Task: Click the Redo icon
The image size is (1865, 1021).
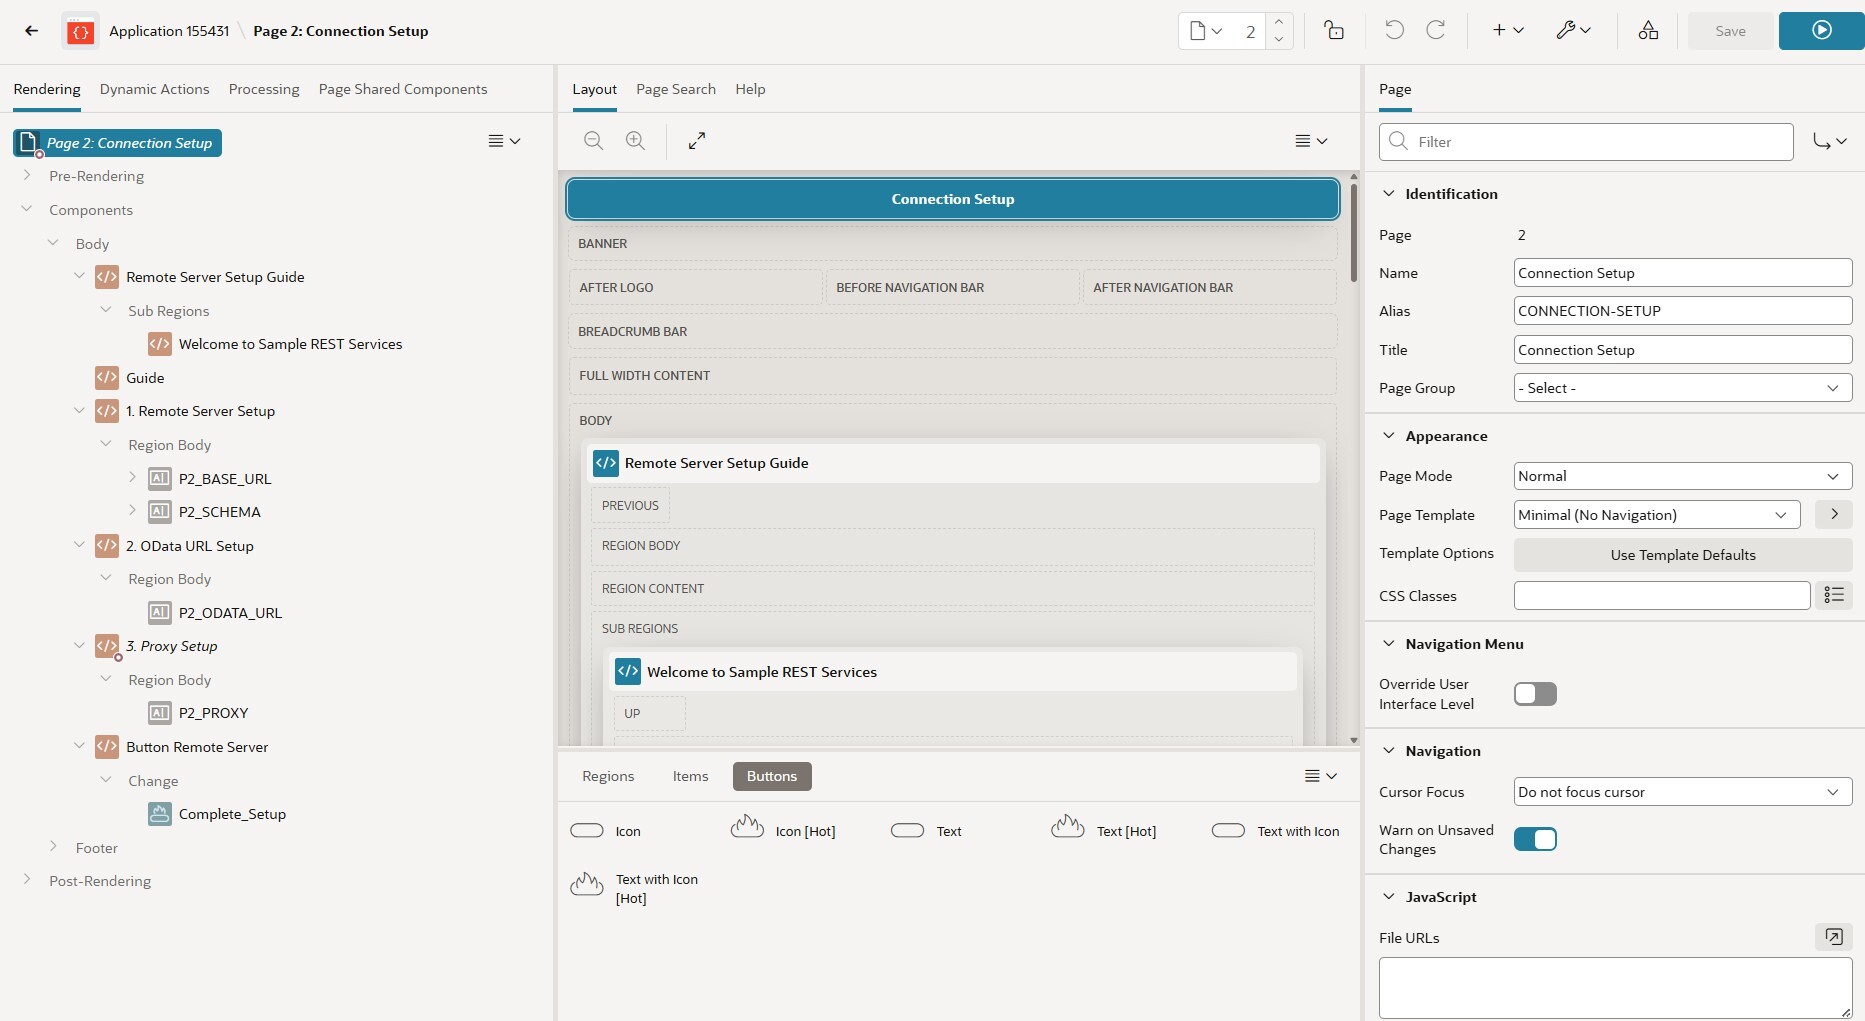Action: pos(1435,30)
